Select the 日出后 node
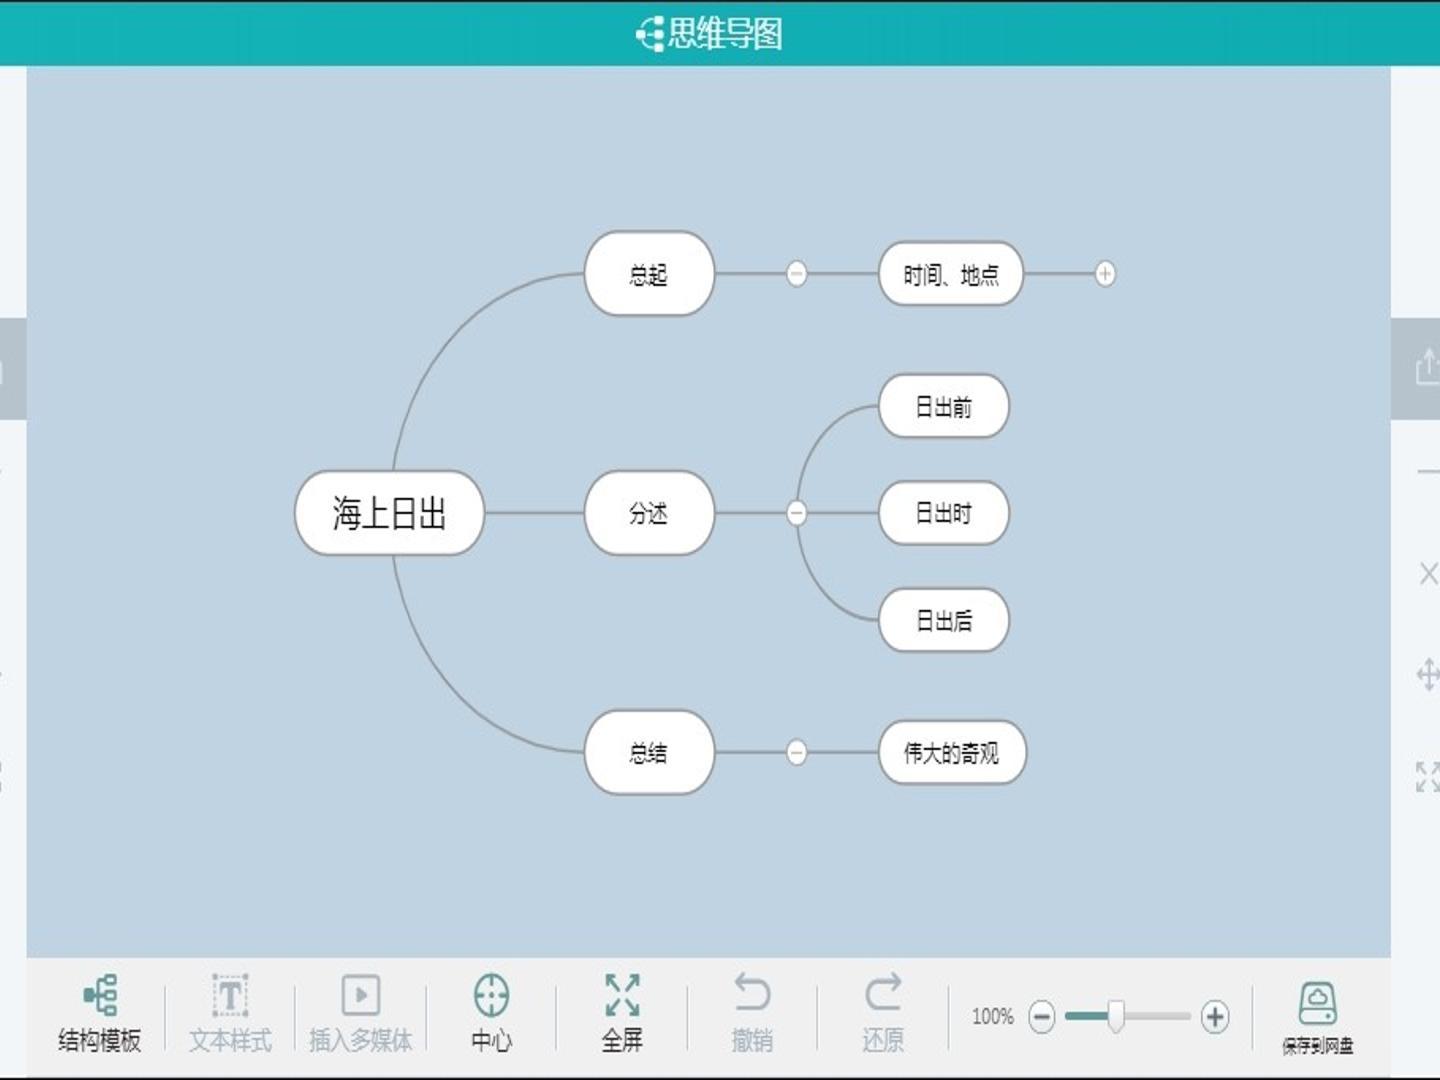This screenshot has width=1440, height=1080. pyautogui.click(x=944, y=620)
